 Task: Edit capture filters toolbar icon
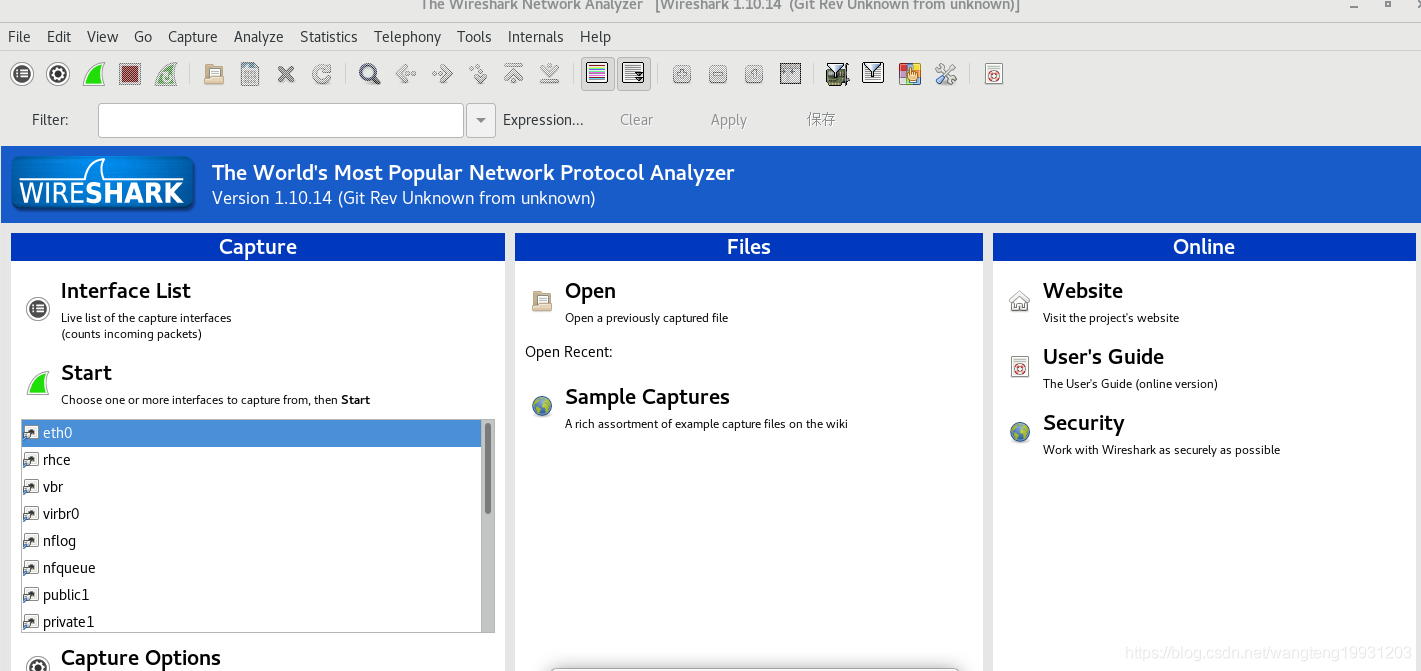(837, 74)
